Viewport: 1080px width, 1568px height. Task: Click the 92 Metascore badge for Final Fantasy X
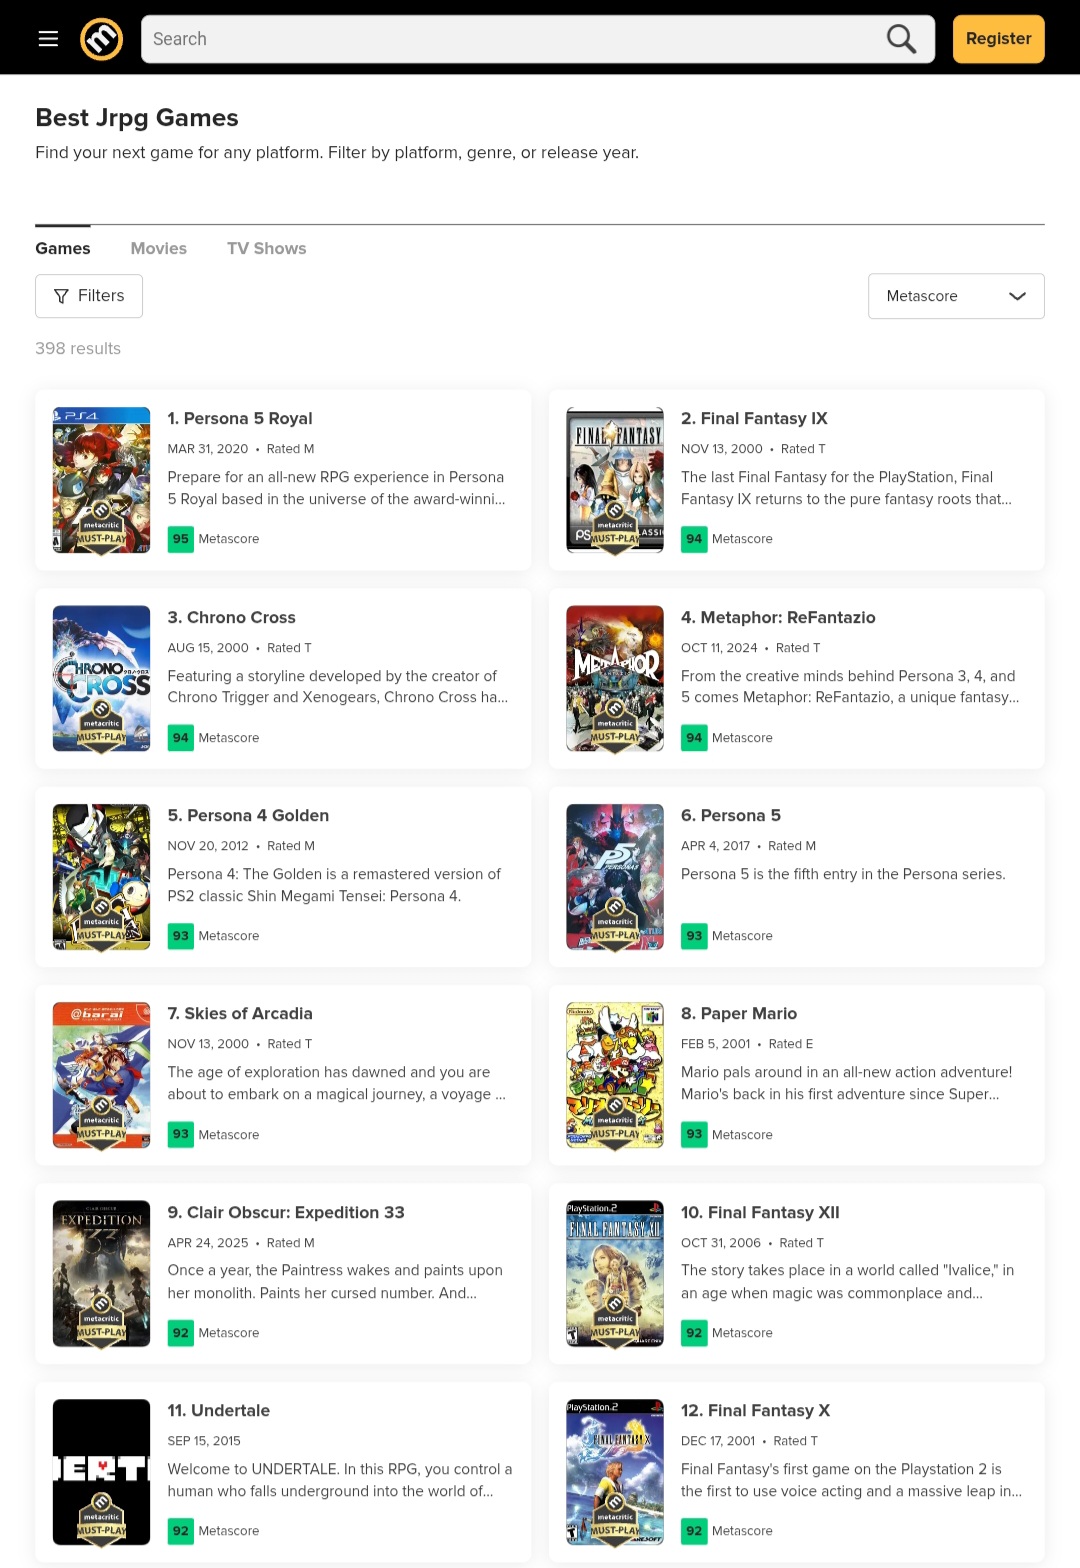point(694,1531)
